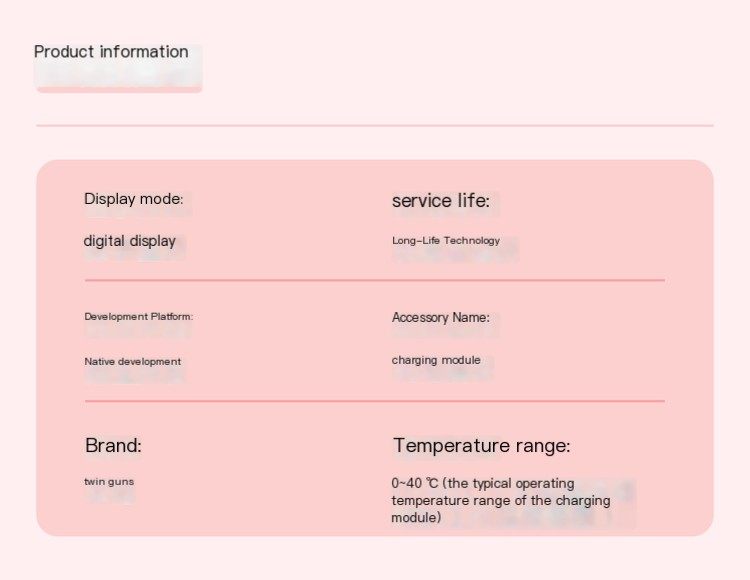Click 'temperature range of the charging' line
This screenshot has width=750, height=580.
point(501,501)
